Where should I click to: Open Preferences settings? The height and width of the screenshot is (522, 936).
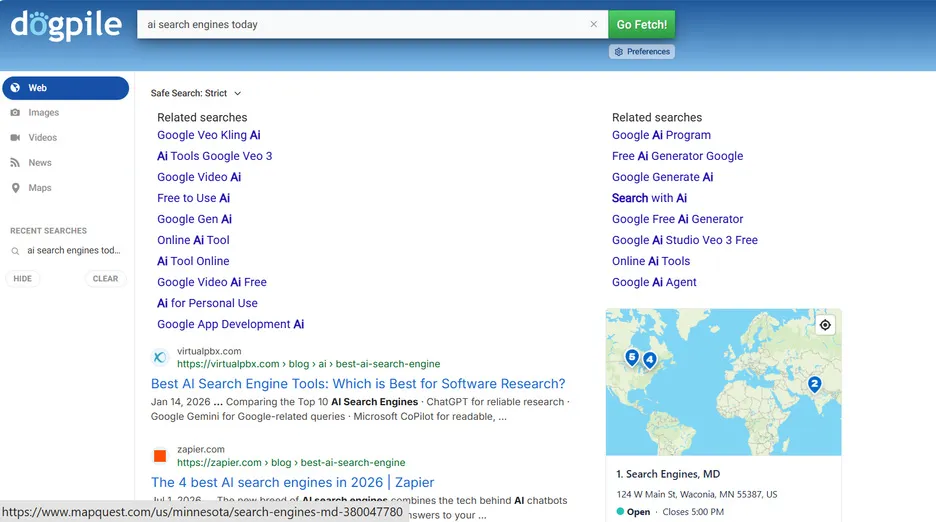tap(642, 51)
